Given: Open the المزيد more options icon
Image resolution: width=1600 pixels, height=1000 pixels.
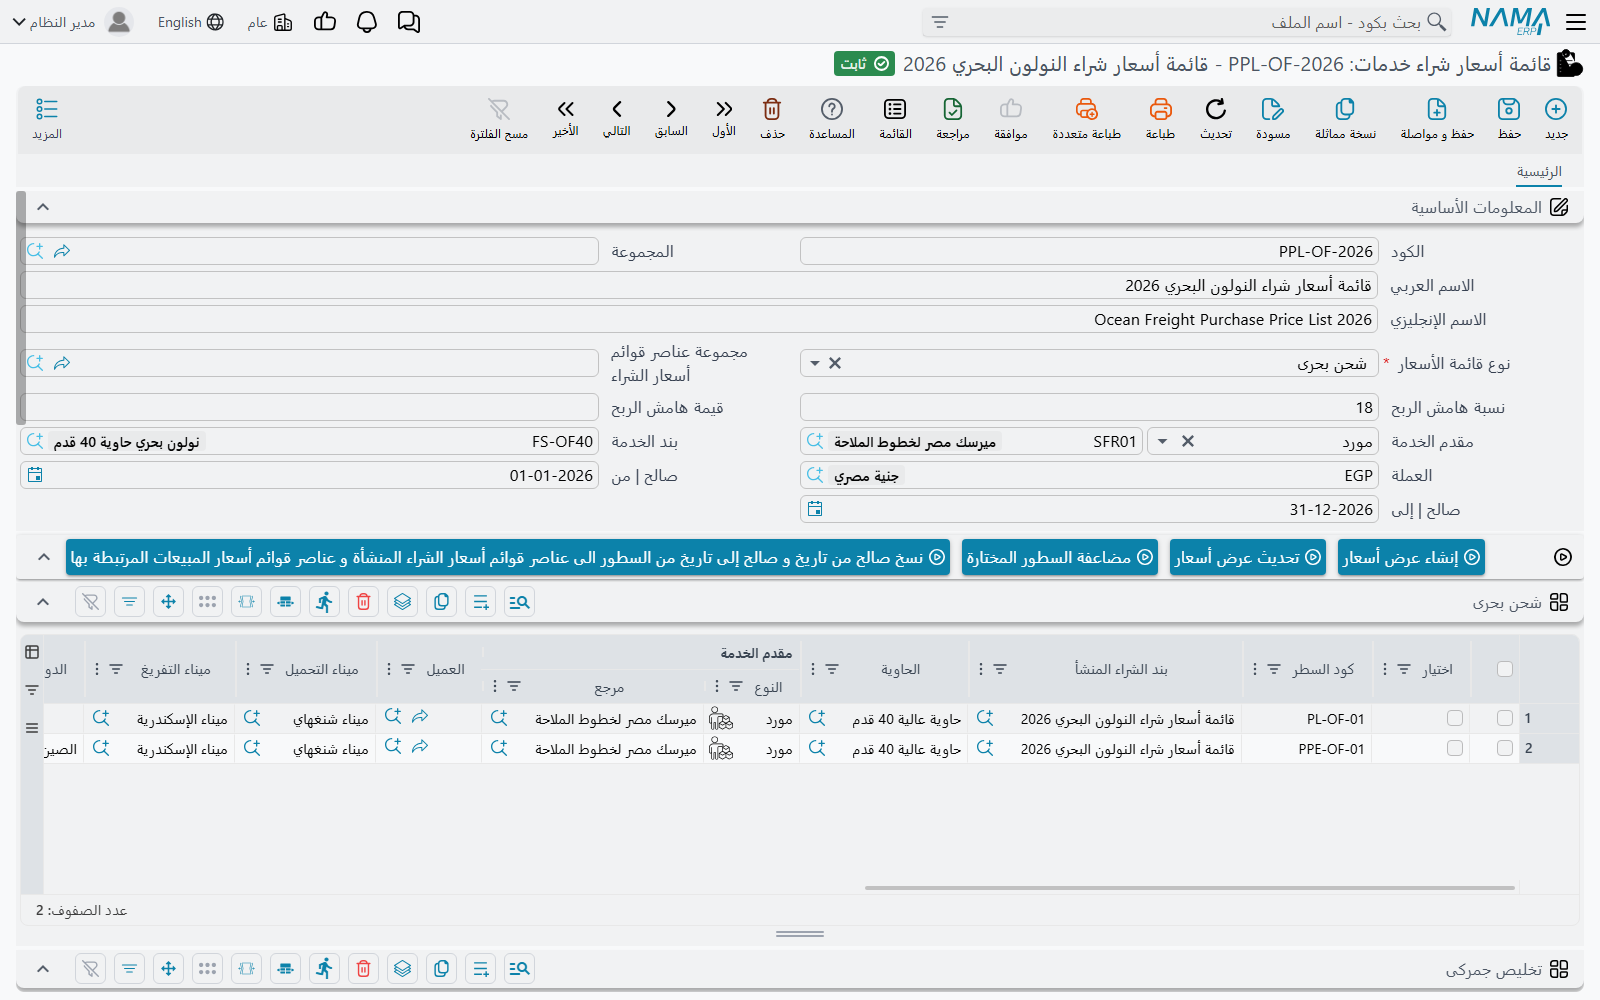Looking at the screenshot, I should click(x=47, y=118).
